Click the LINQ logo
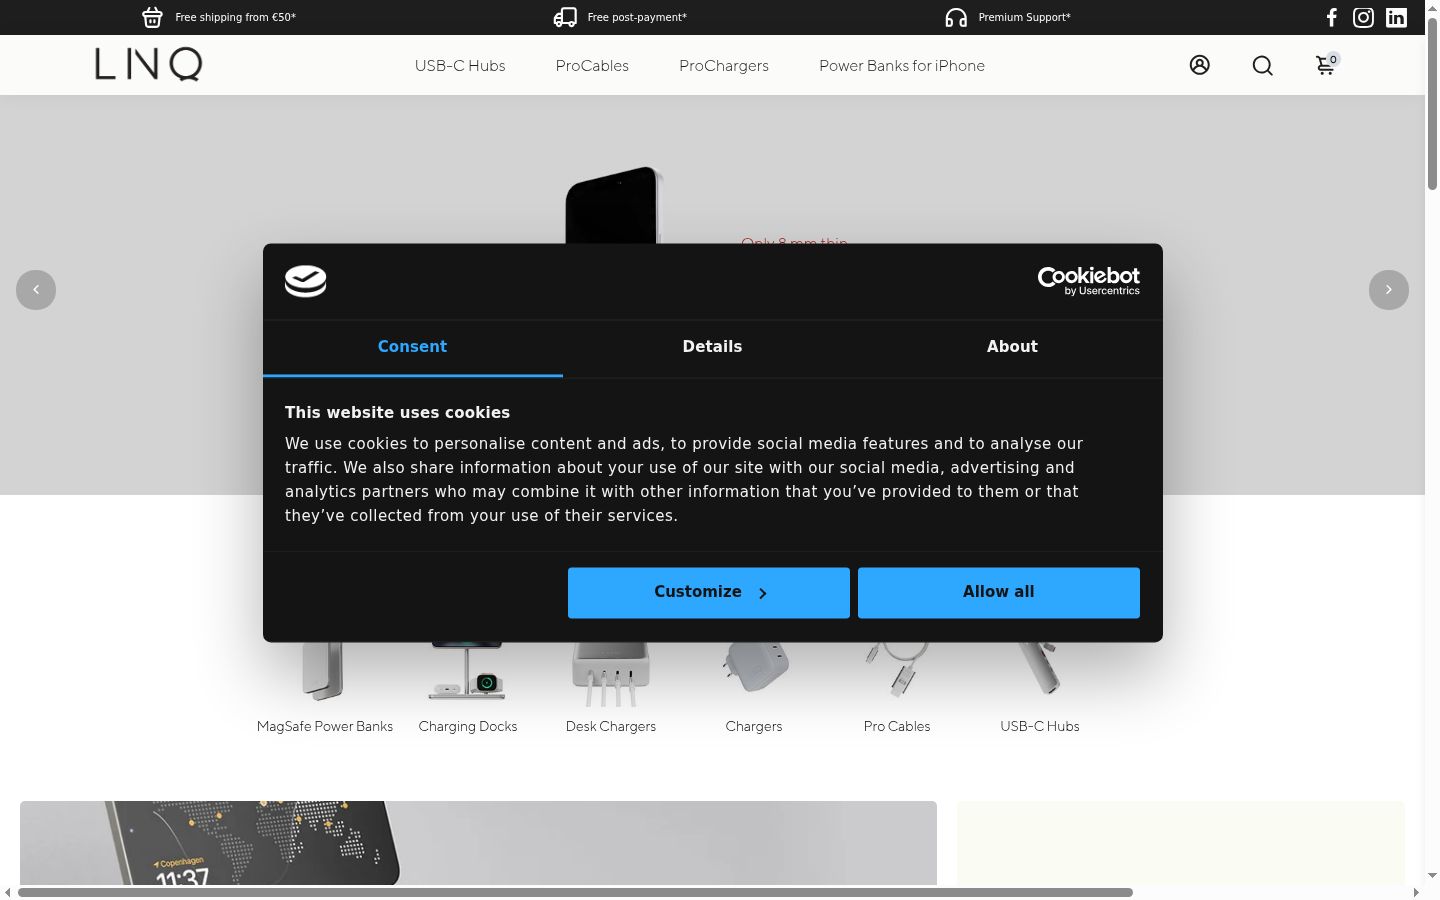1440x900 pixels. [x=149, y=64]
